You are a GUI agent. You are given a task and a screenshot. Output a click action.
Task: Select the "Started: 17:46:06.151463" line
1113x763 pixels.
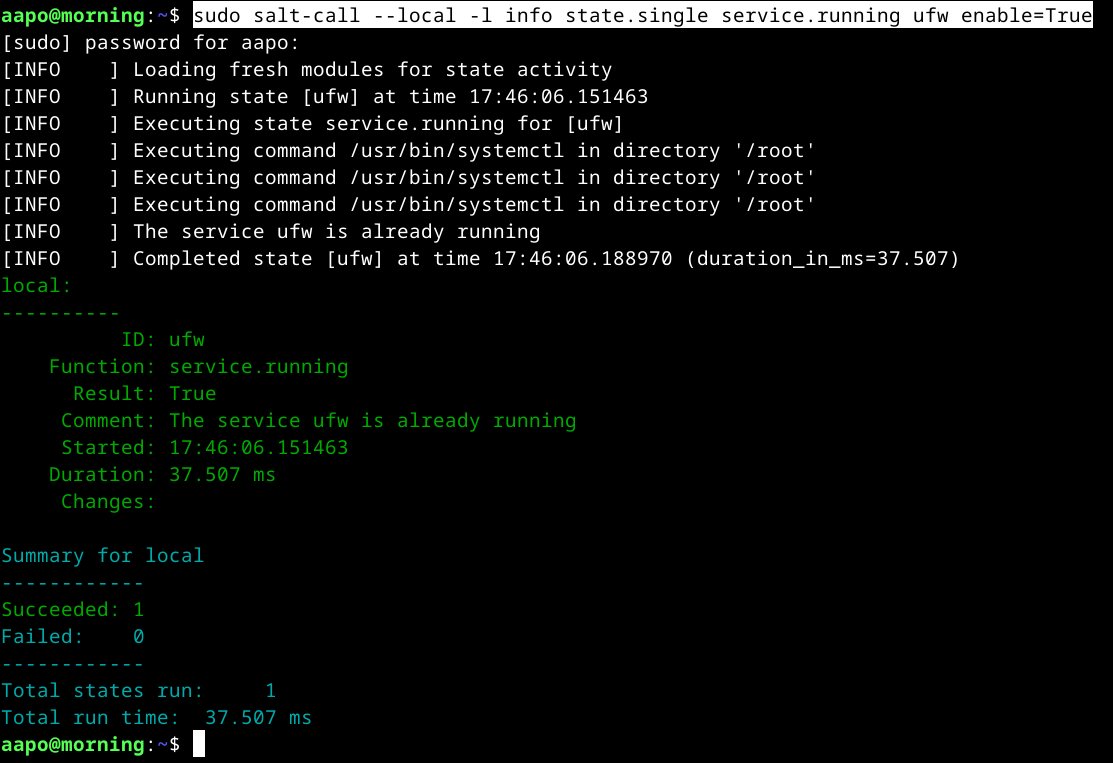pyautogui.click(x=204, y=448)
